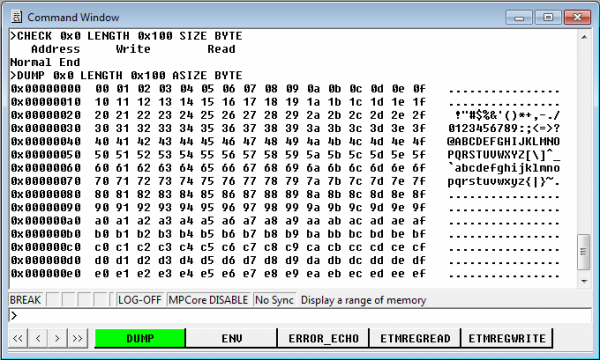Click the scroll down arrow of the output
The height and width of the screenshot is (360, 600).
pyautogui.click(x=584, y=281)
